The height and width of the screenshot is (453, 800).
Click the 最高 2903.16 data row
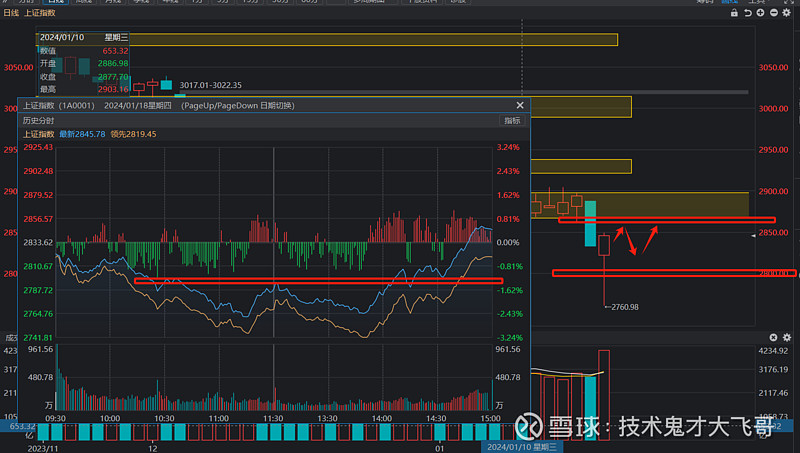(84, 90)
